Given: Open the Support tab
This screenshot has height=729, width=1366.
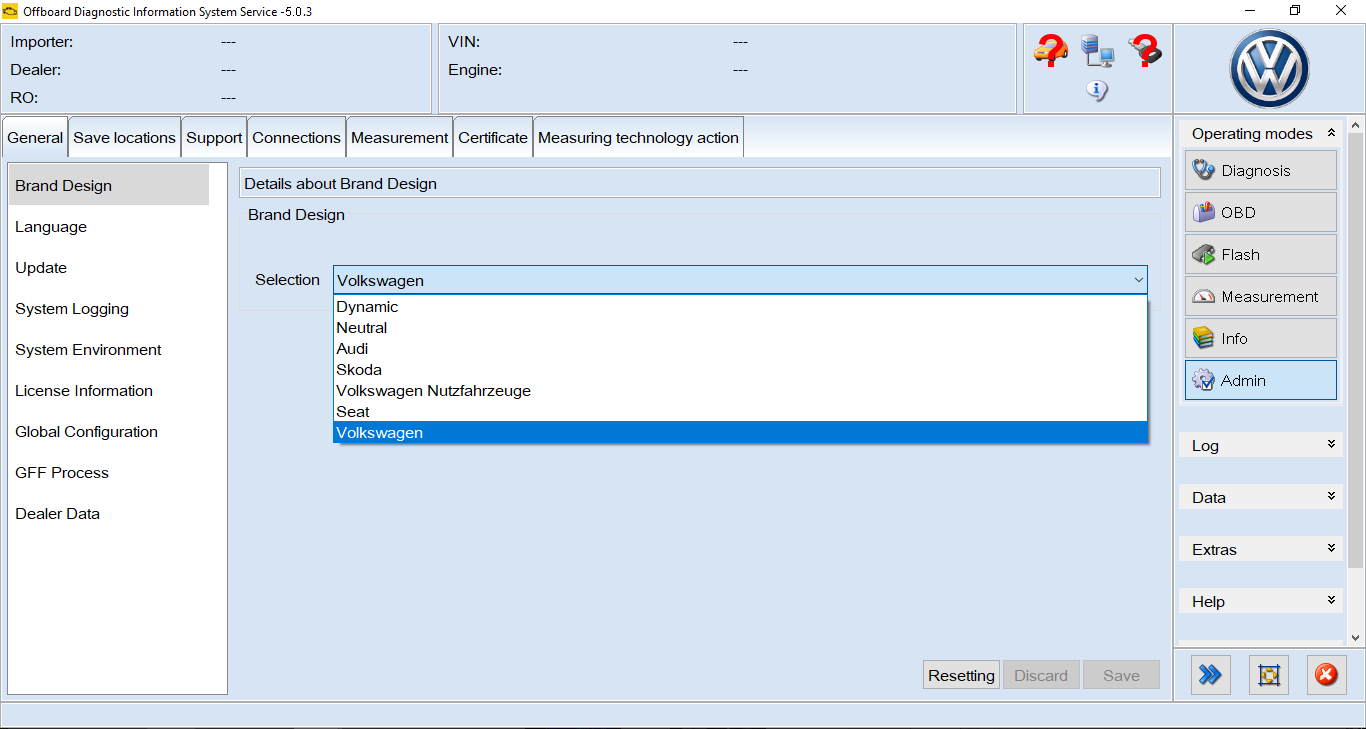Looking at the screenshot, I should click(x=214, y=138).
